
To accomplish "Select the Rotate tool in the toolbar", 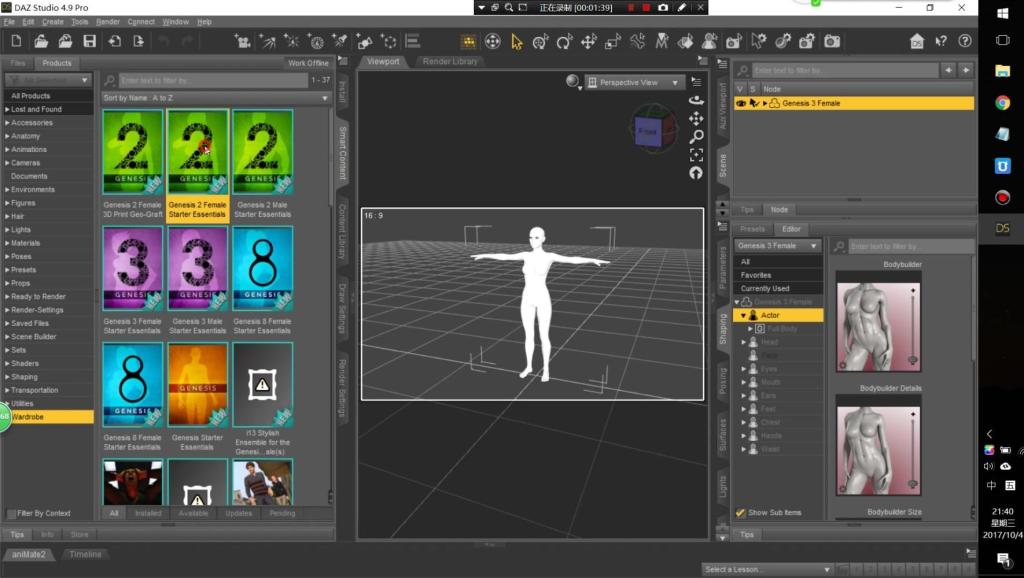I will [564, 42].
